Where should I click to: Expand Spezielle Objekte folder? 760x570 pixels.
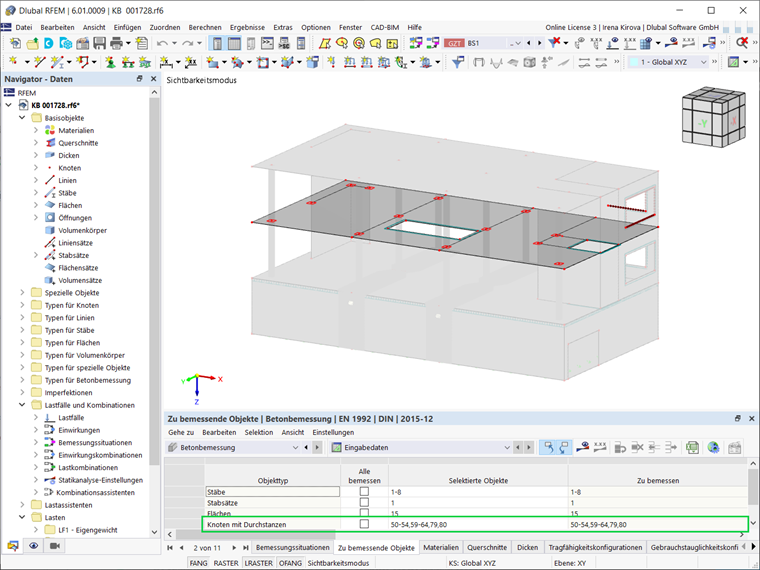pos(22,293)
